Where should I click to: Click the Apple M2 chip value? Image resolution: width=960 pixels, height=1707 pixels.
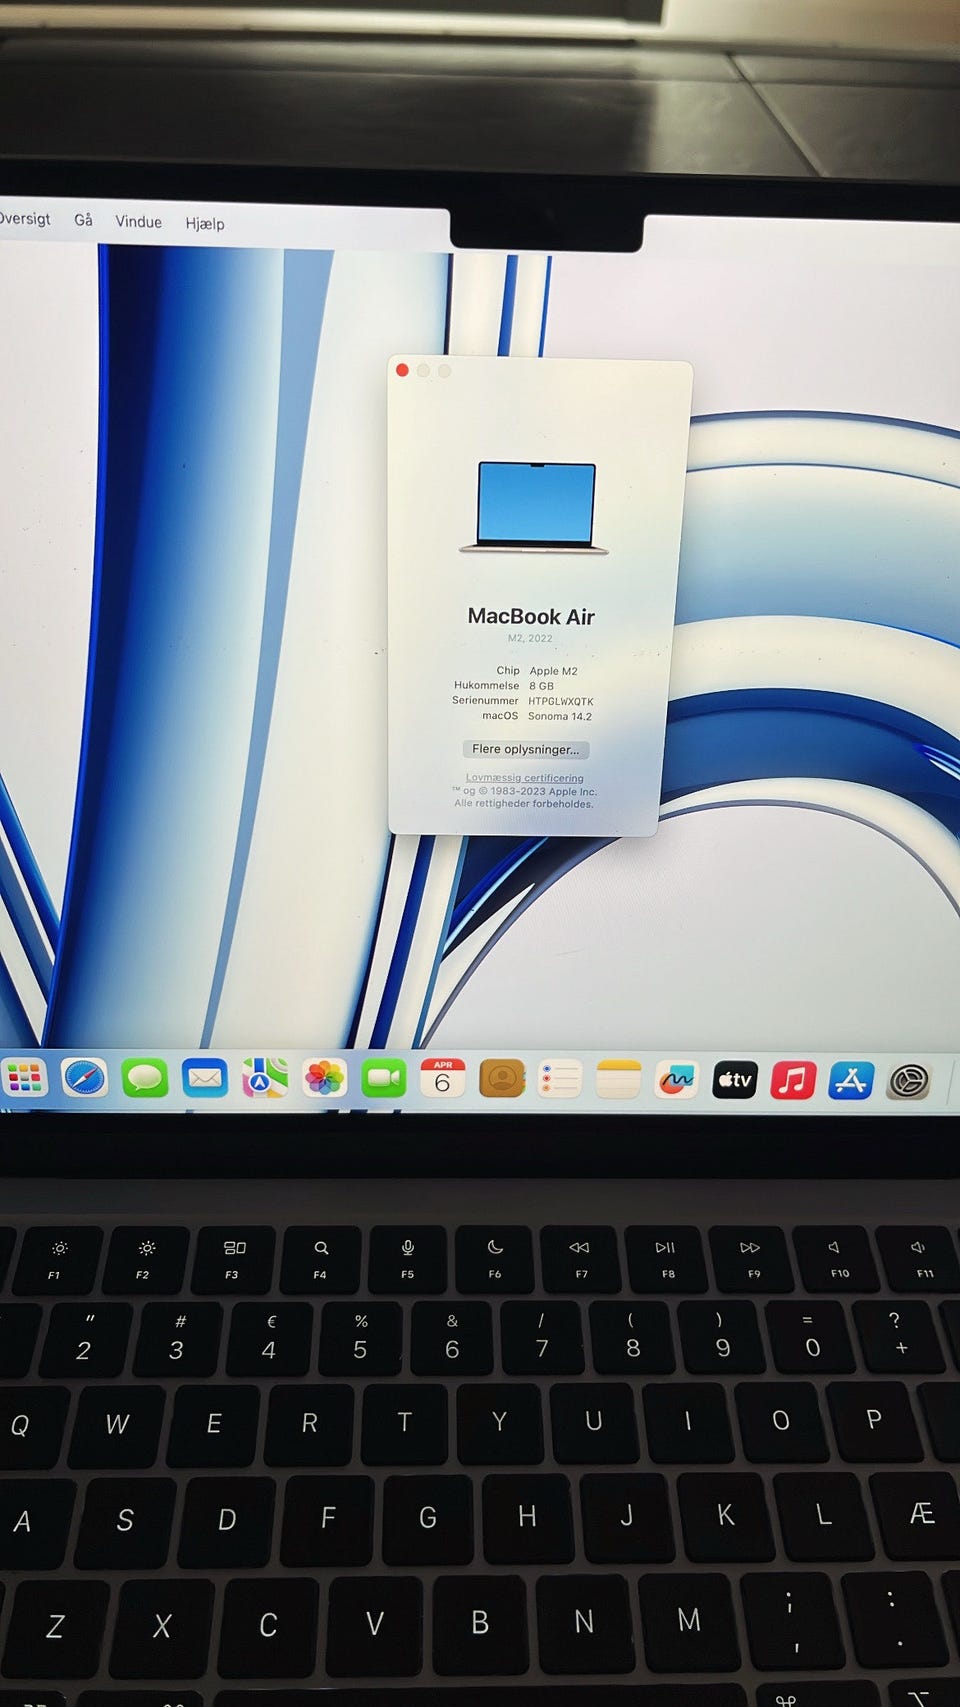tap(553, 671)
